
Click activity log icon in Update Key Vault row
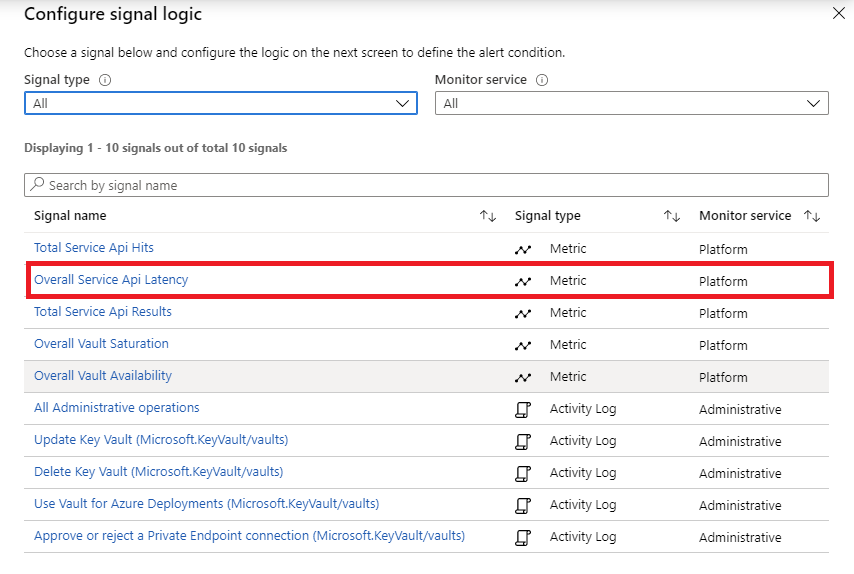tap(523, 442)
